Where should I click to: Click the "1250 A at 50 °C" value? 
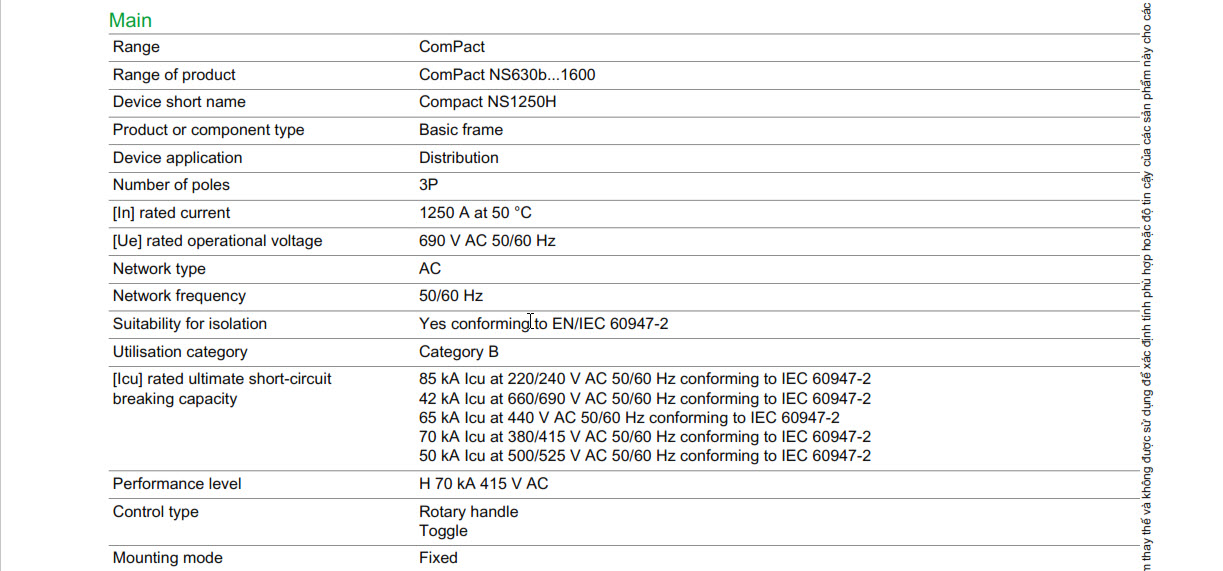coord(476,213)
